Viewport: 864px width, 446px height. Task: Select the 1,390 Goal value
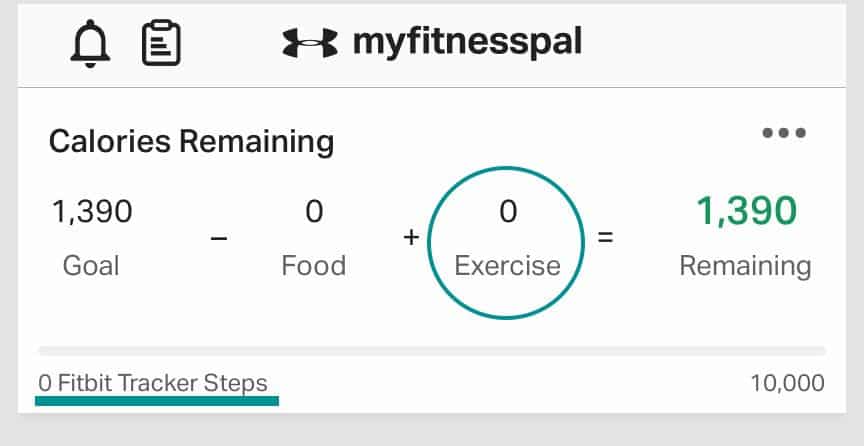(91, 212)
